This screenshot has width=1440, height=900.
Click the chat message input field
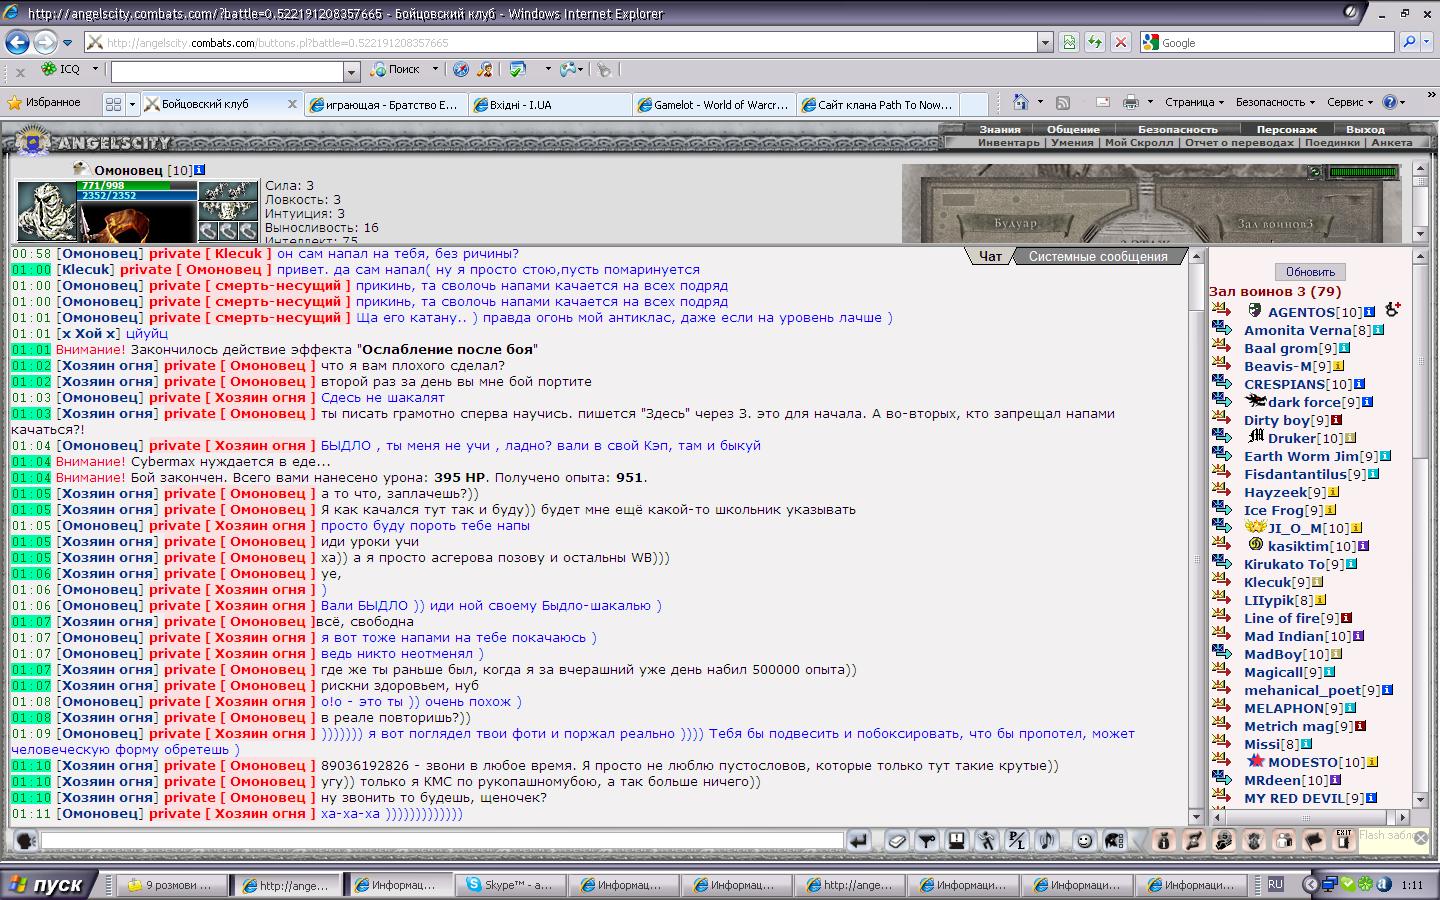point(442,841)
